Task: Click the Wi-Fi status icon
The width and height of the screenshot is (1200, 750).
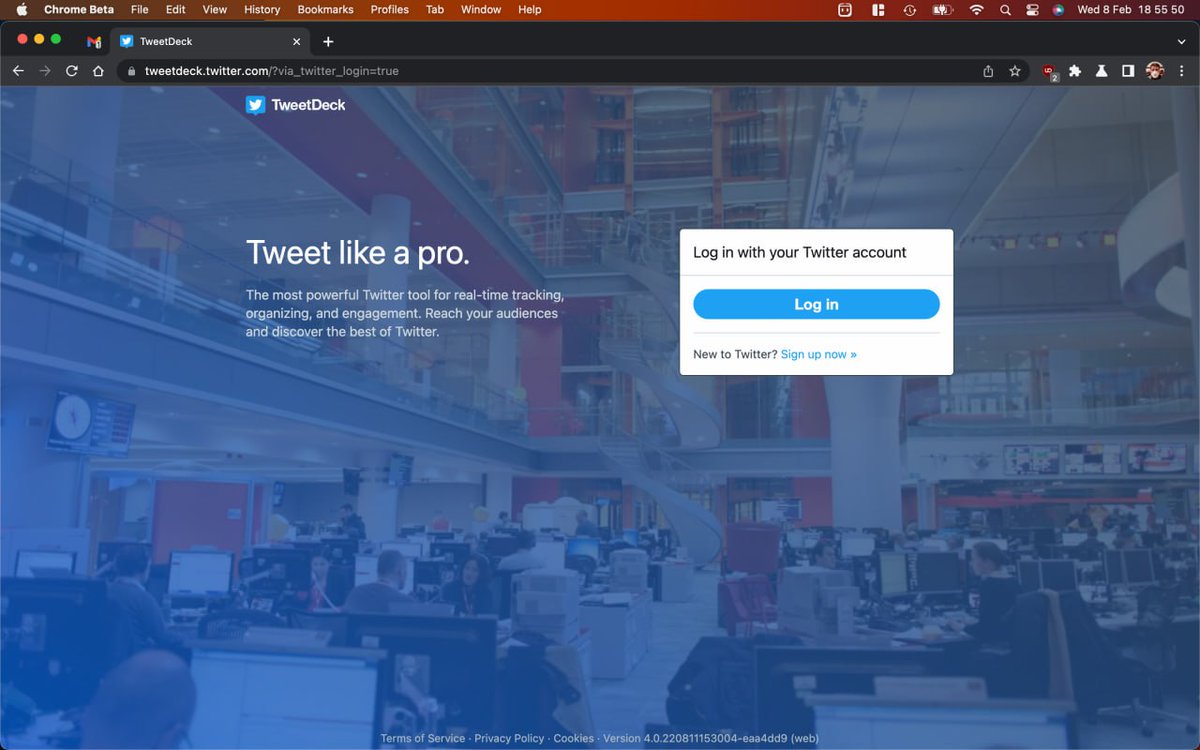Action: pyautogui.click(x=976, y=10)
